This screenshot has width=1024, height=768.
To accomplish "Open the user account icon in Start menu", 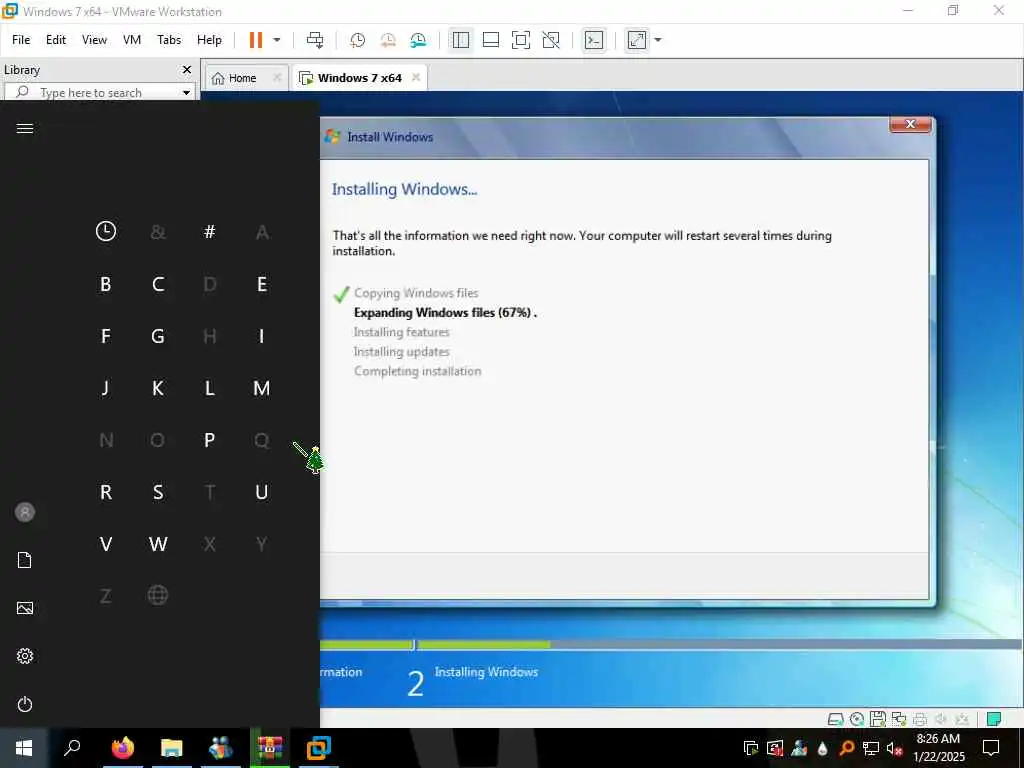I will tap(25, 512).
